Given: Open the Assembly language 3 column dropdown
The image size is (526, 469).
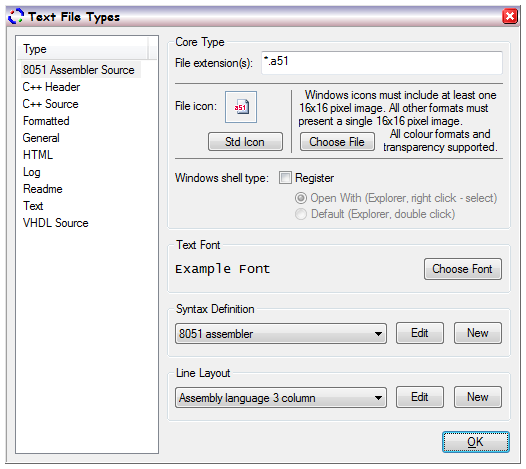Looking at the screenshot, I should point(281,398).
